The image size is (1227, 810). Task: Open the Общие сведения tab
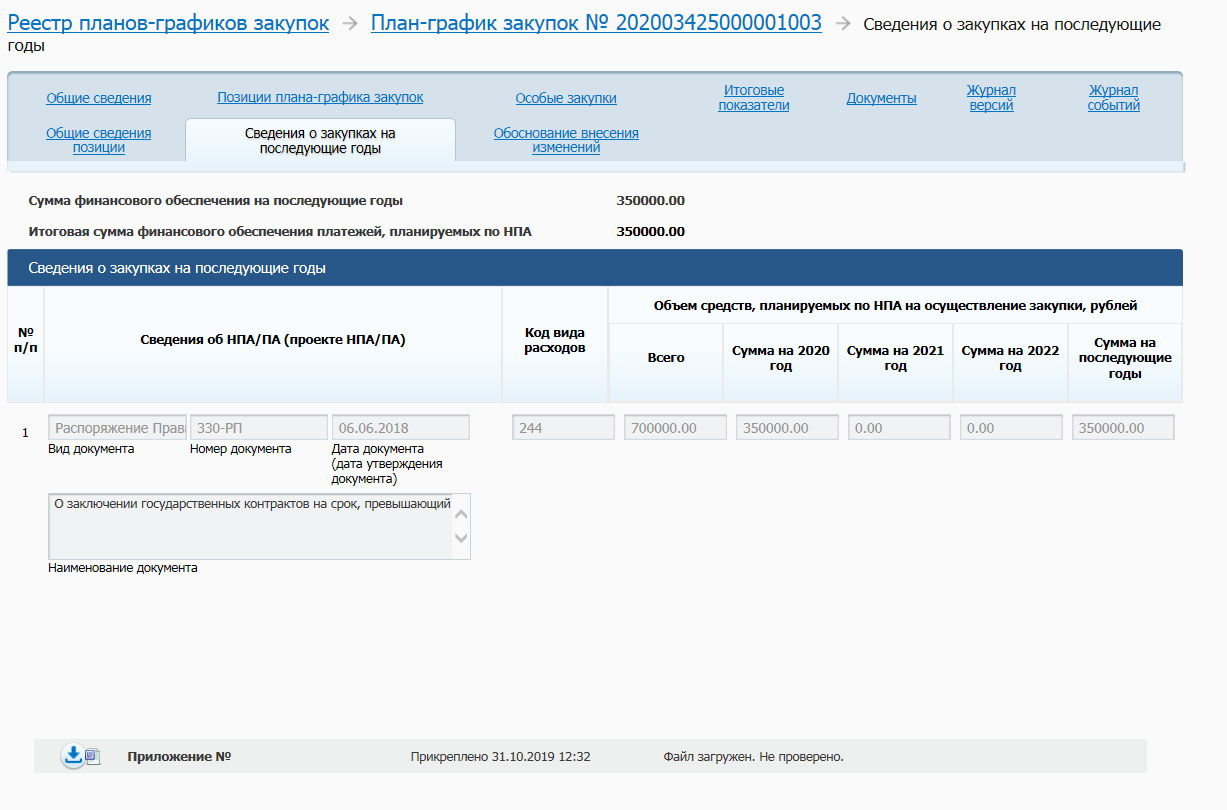tap(99, 98)
